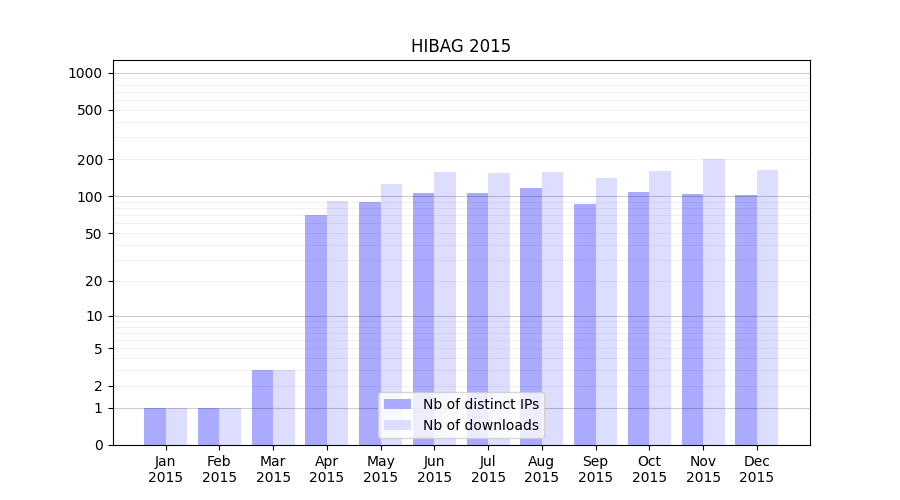Click the Nov 2015 downloads bar
The width and height of the screenshot is (900, 500).
(x=714, y=302)
